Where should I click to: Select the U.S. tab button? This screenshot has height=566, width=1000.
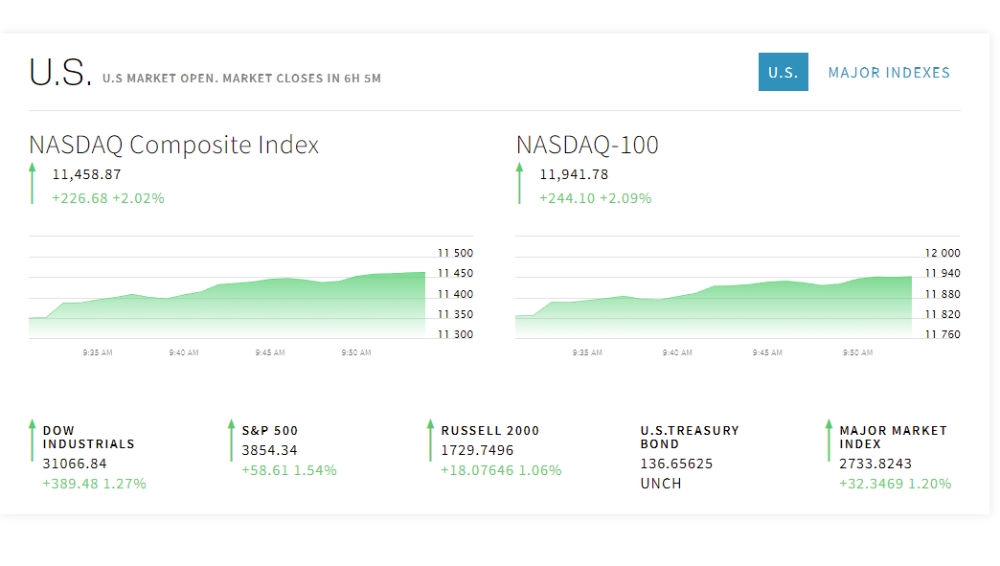[x=783, y=72]
